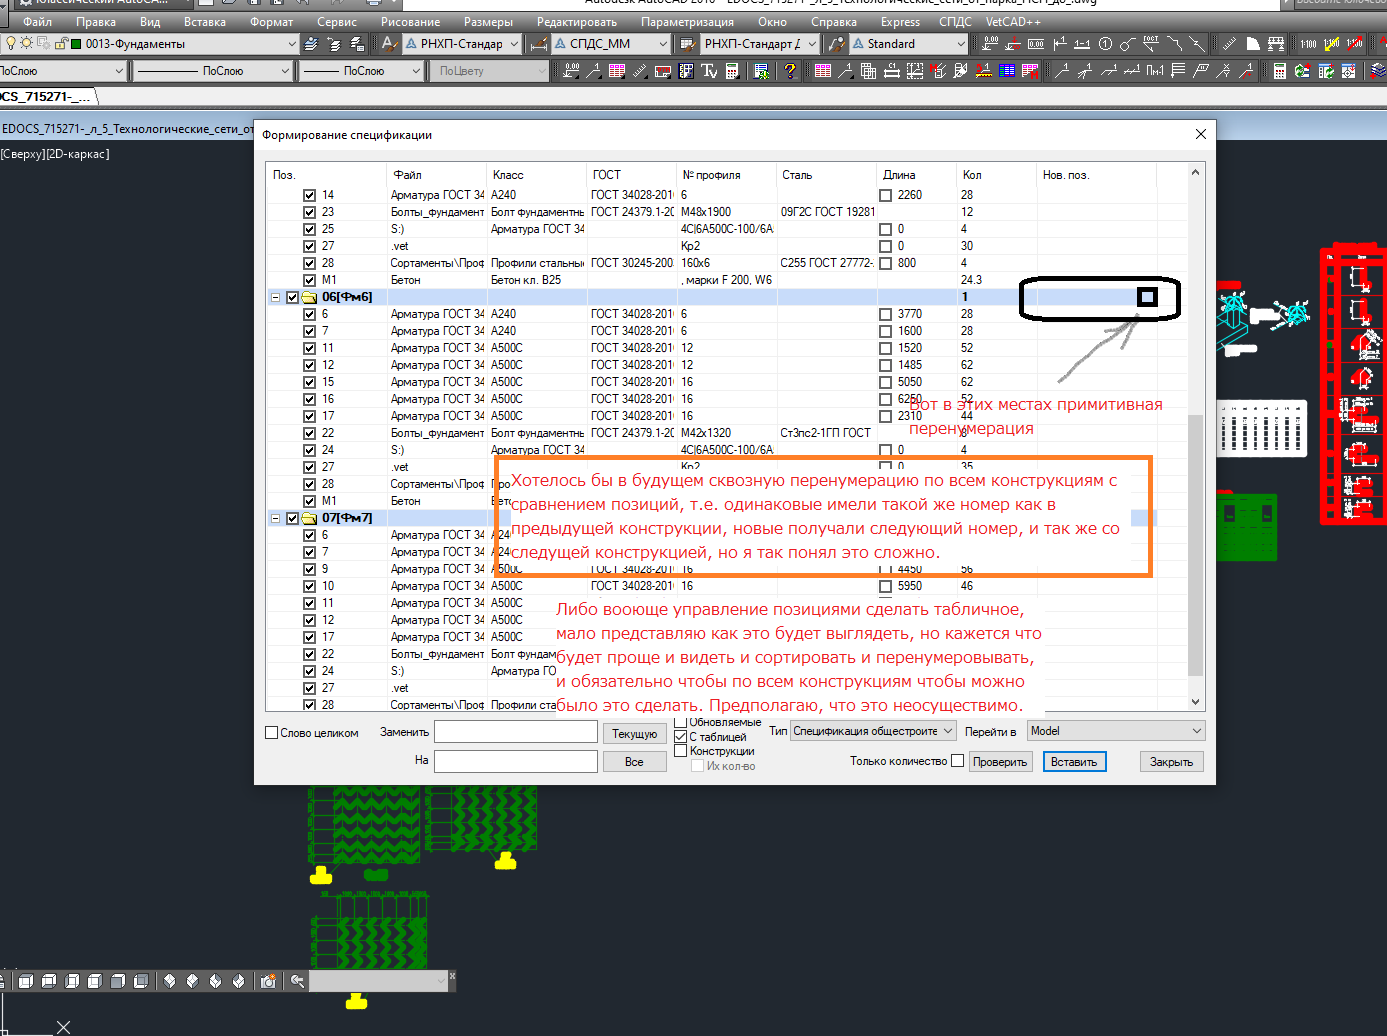Click the Проверить button
1387x1036 pixels.
pos(1000,762)
